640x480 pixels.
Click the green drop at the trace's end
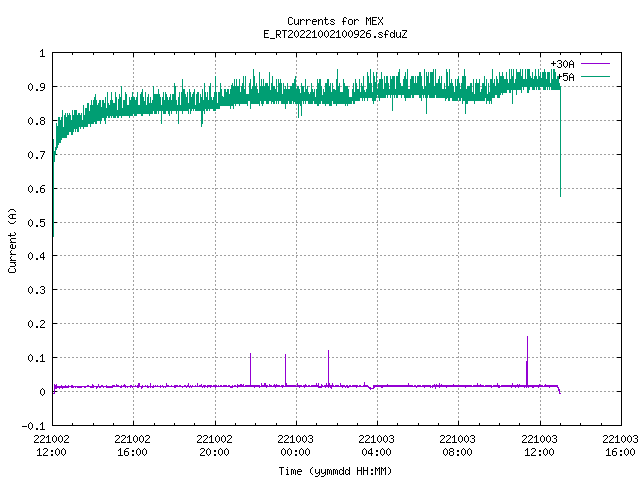point(560,143)
